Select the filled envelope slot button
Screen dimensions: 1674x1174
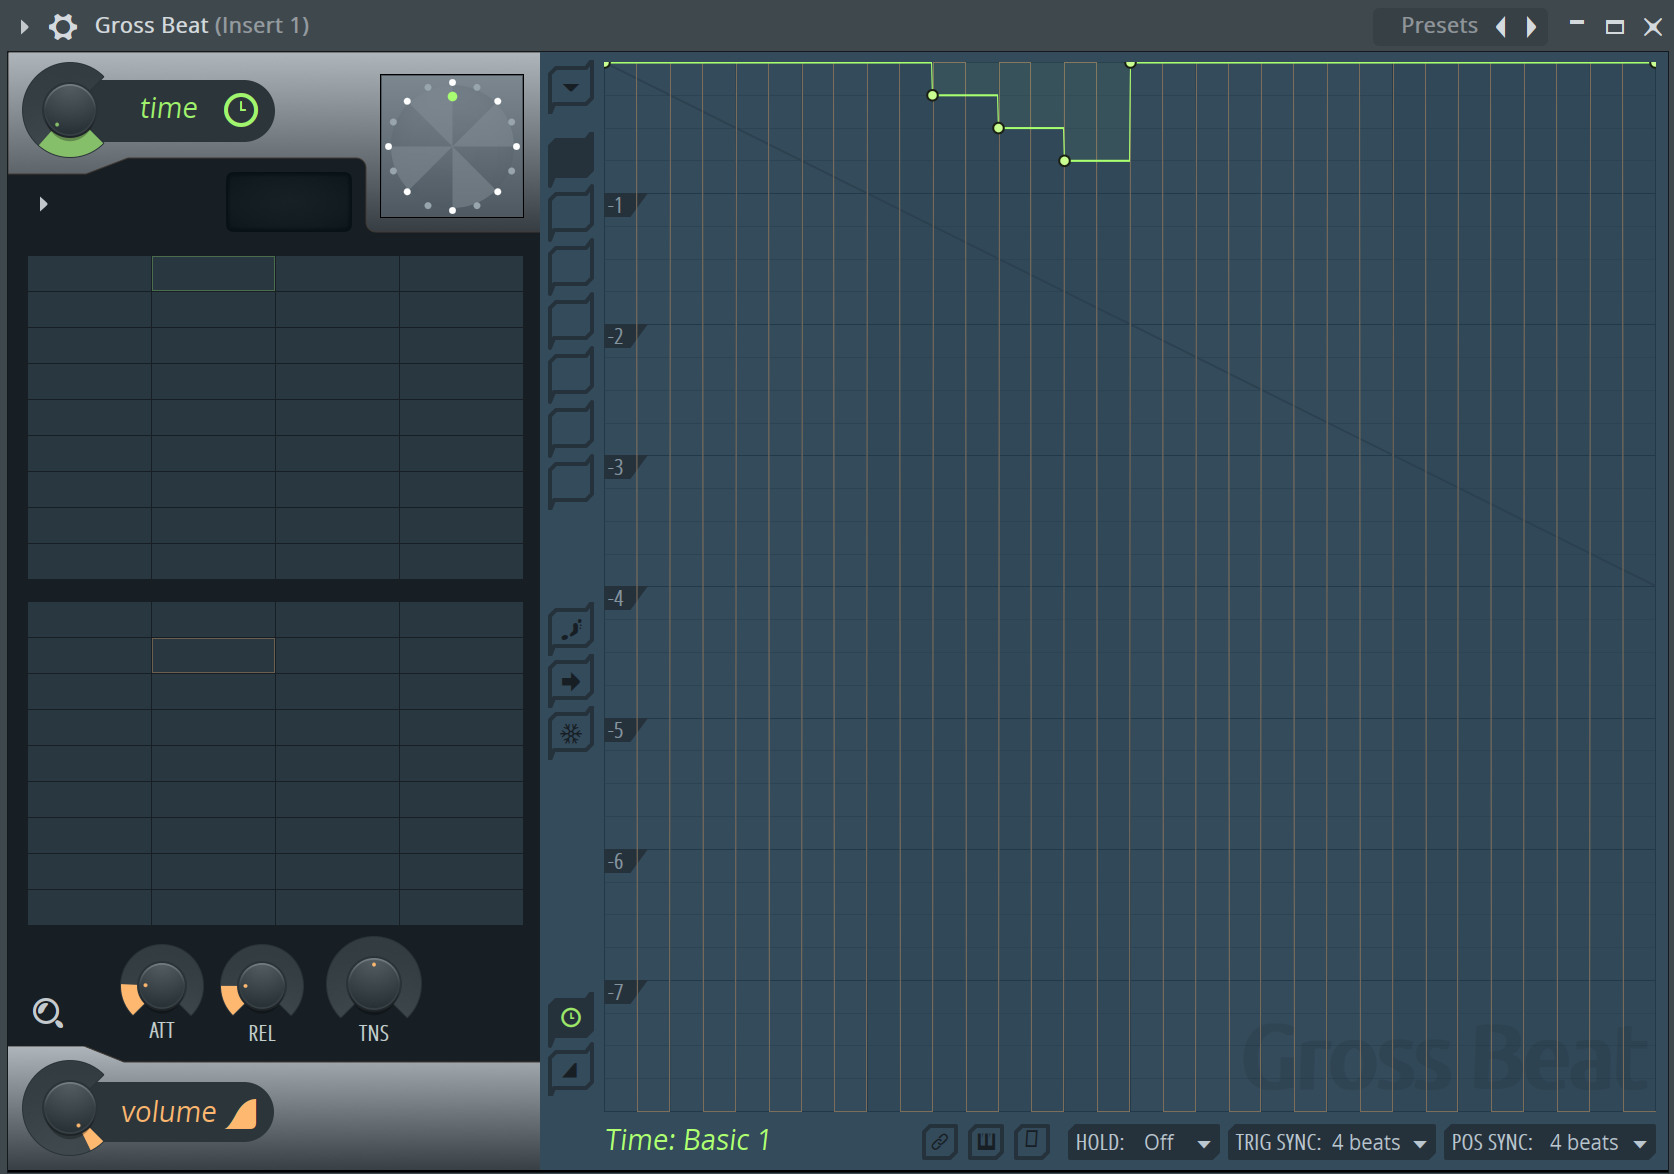571,158
